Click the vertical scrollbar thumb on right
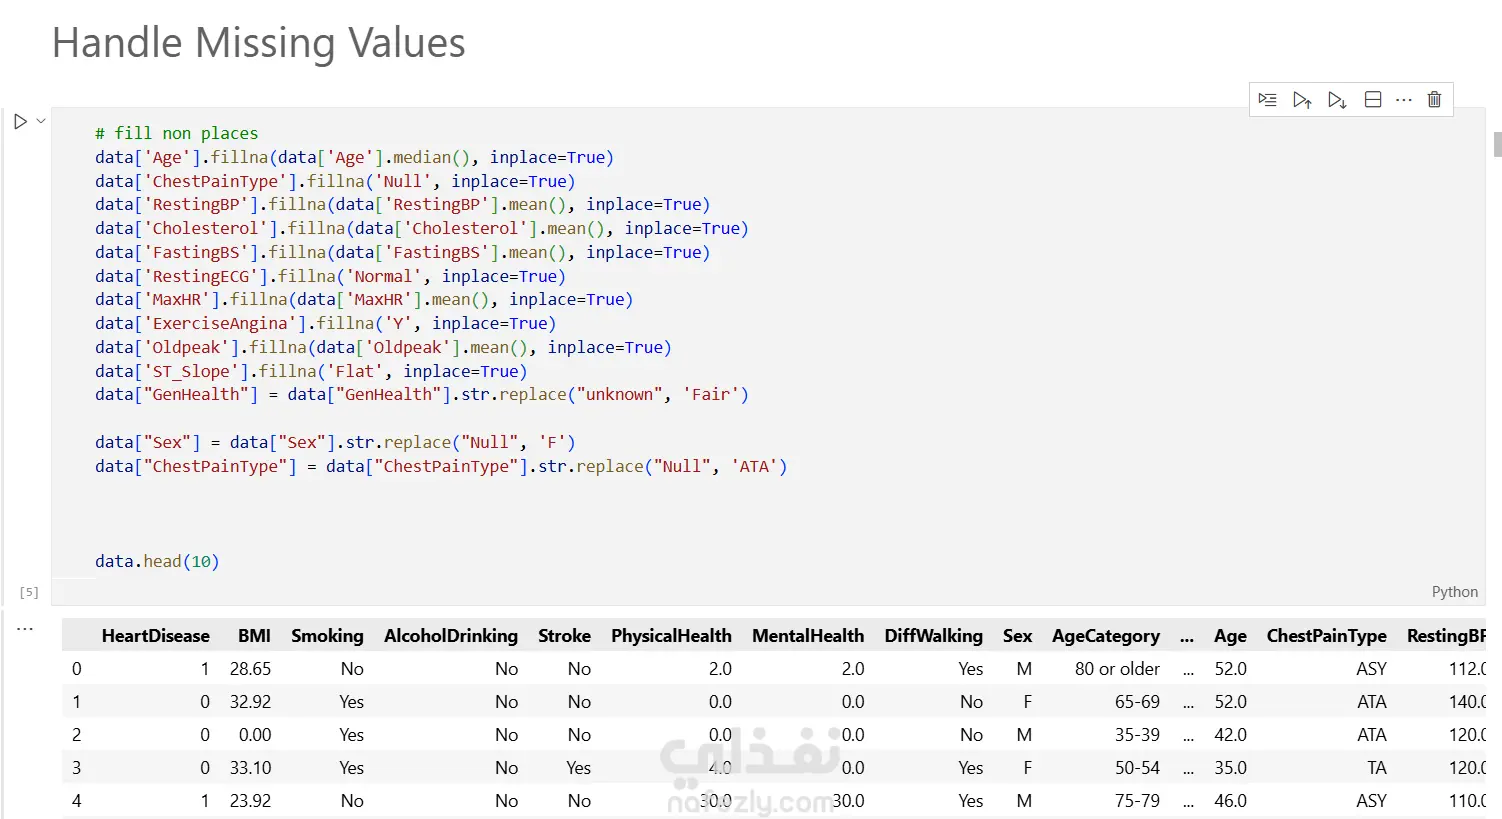Viewport: 1502px width, 819px height. coord(1497,144)
